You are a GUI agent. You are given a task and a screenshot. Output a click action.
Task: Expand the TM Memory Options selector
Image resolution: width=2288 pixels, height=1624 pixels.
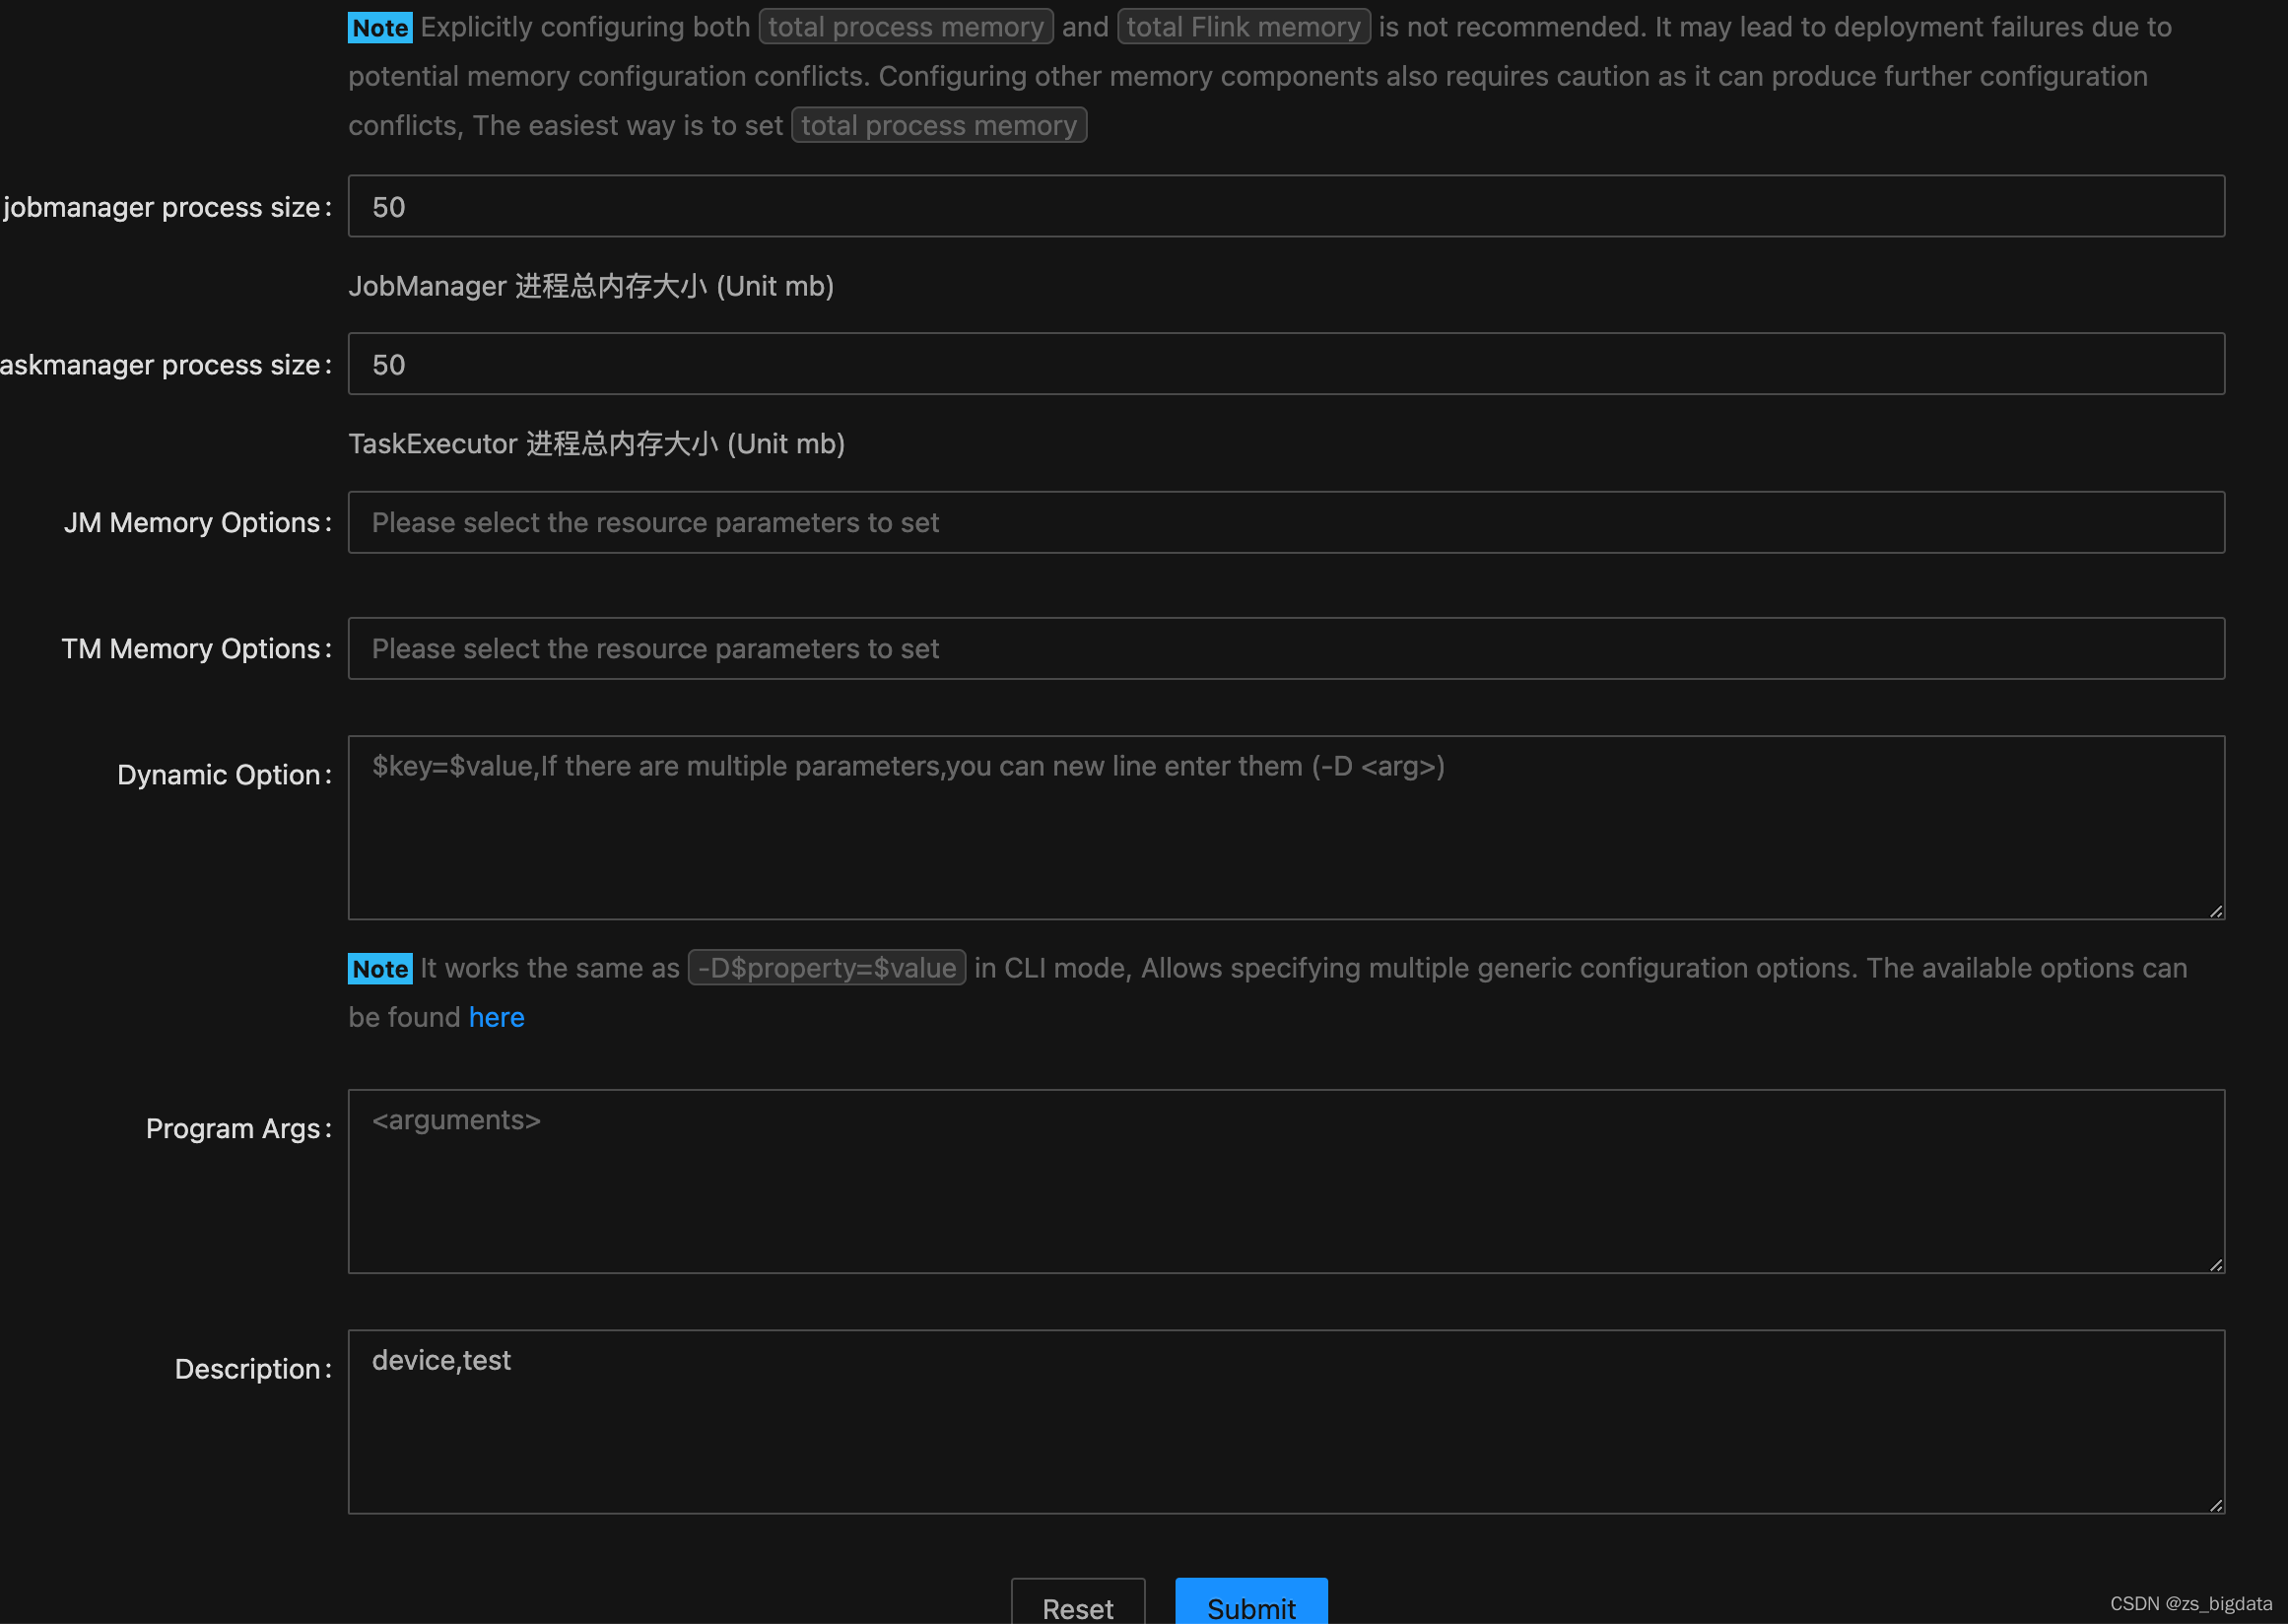pos(1285,648)
